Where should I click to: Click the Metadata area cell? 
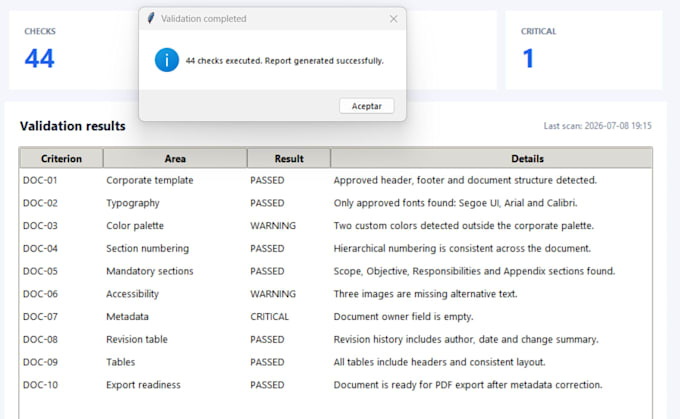(127, 317)
